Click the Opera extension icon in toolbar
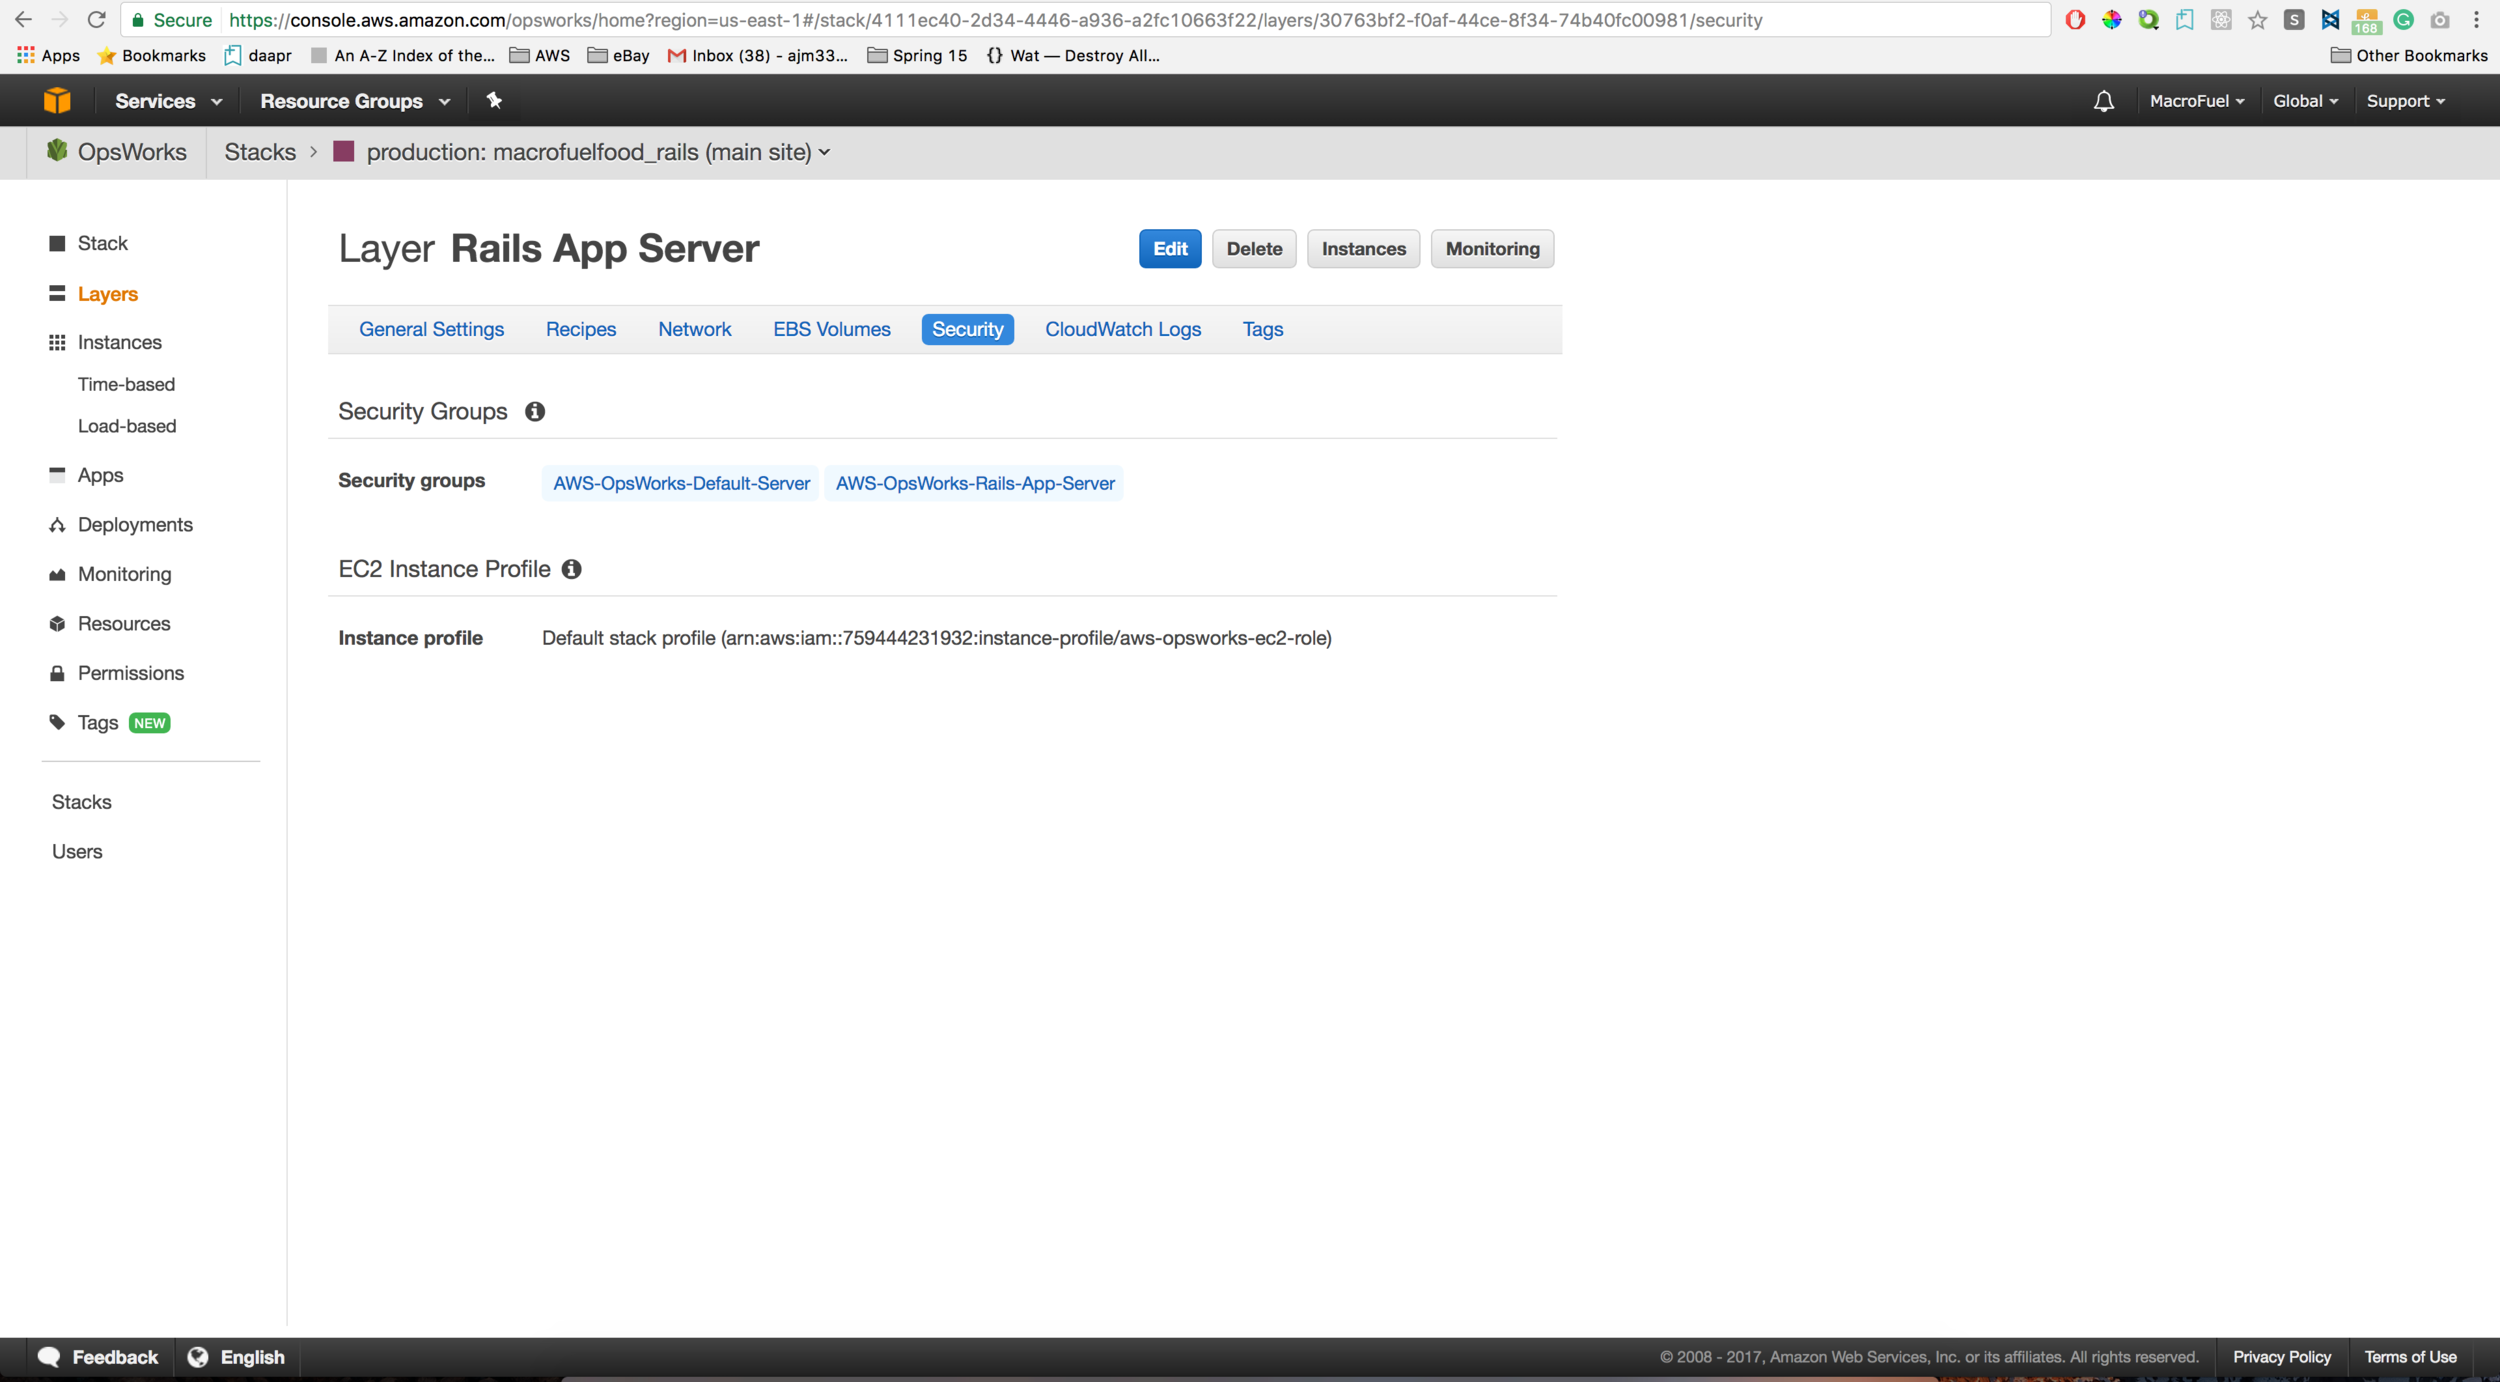 pyautogui.click(x=2075, y=20)
